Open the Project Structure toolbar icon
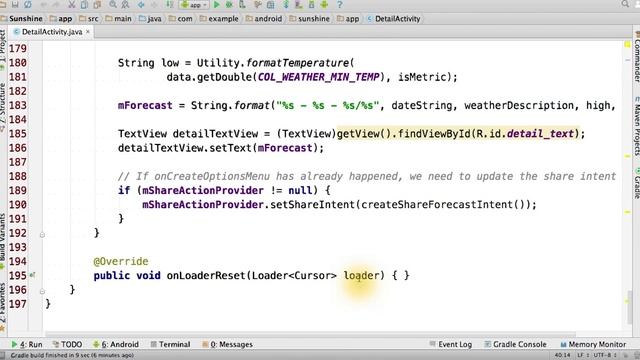This screenshot has height=360, width=640. click(x=271, y=4)
